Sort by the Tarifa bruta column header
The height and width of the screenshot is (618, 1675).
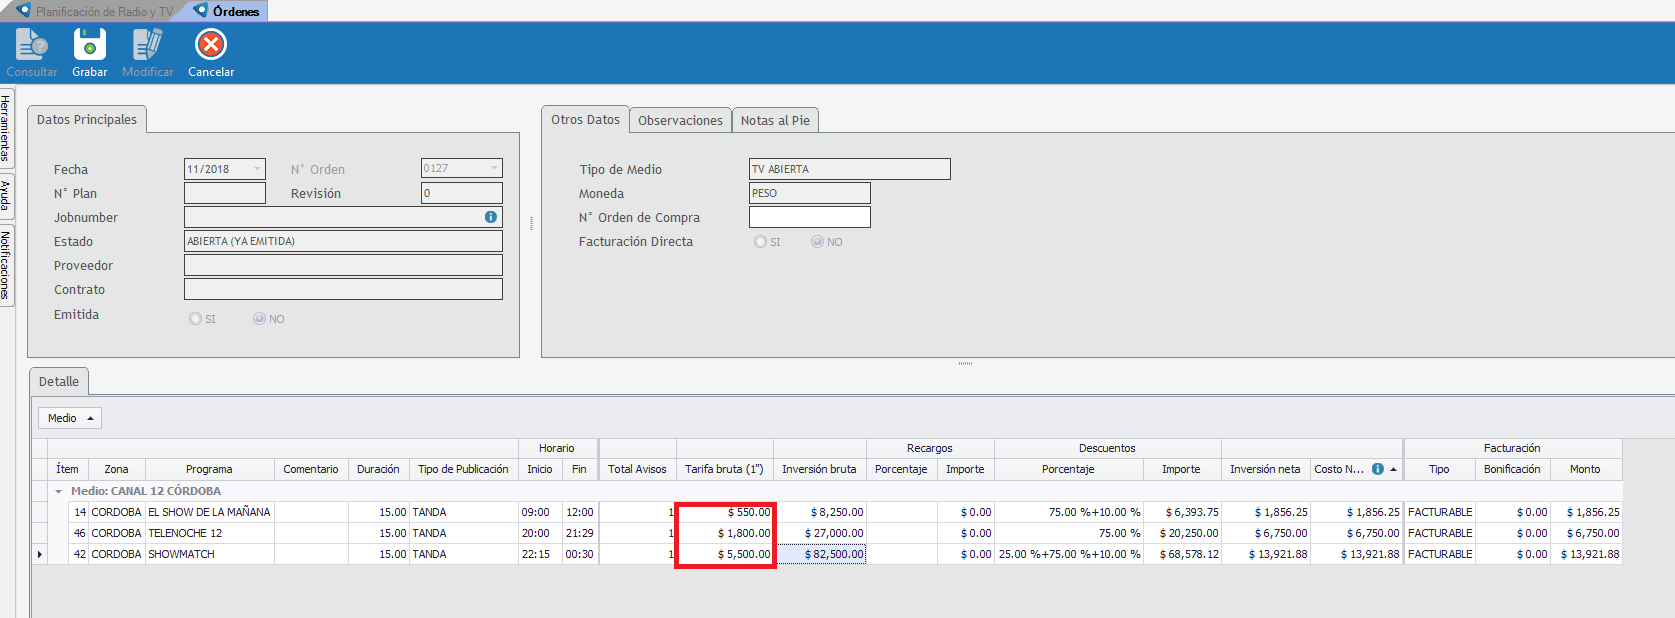point(724,469)
